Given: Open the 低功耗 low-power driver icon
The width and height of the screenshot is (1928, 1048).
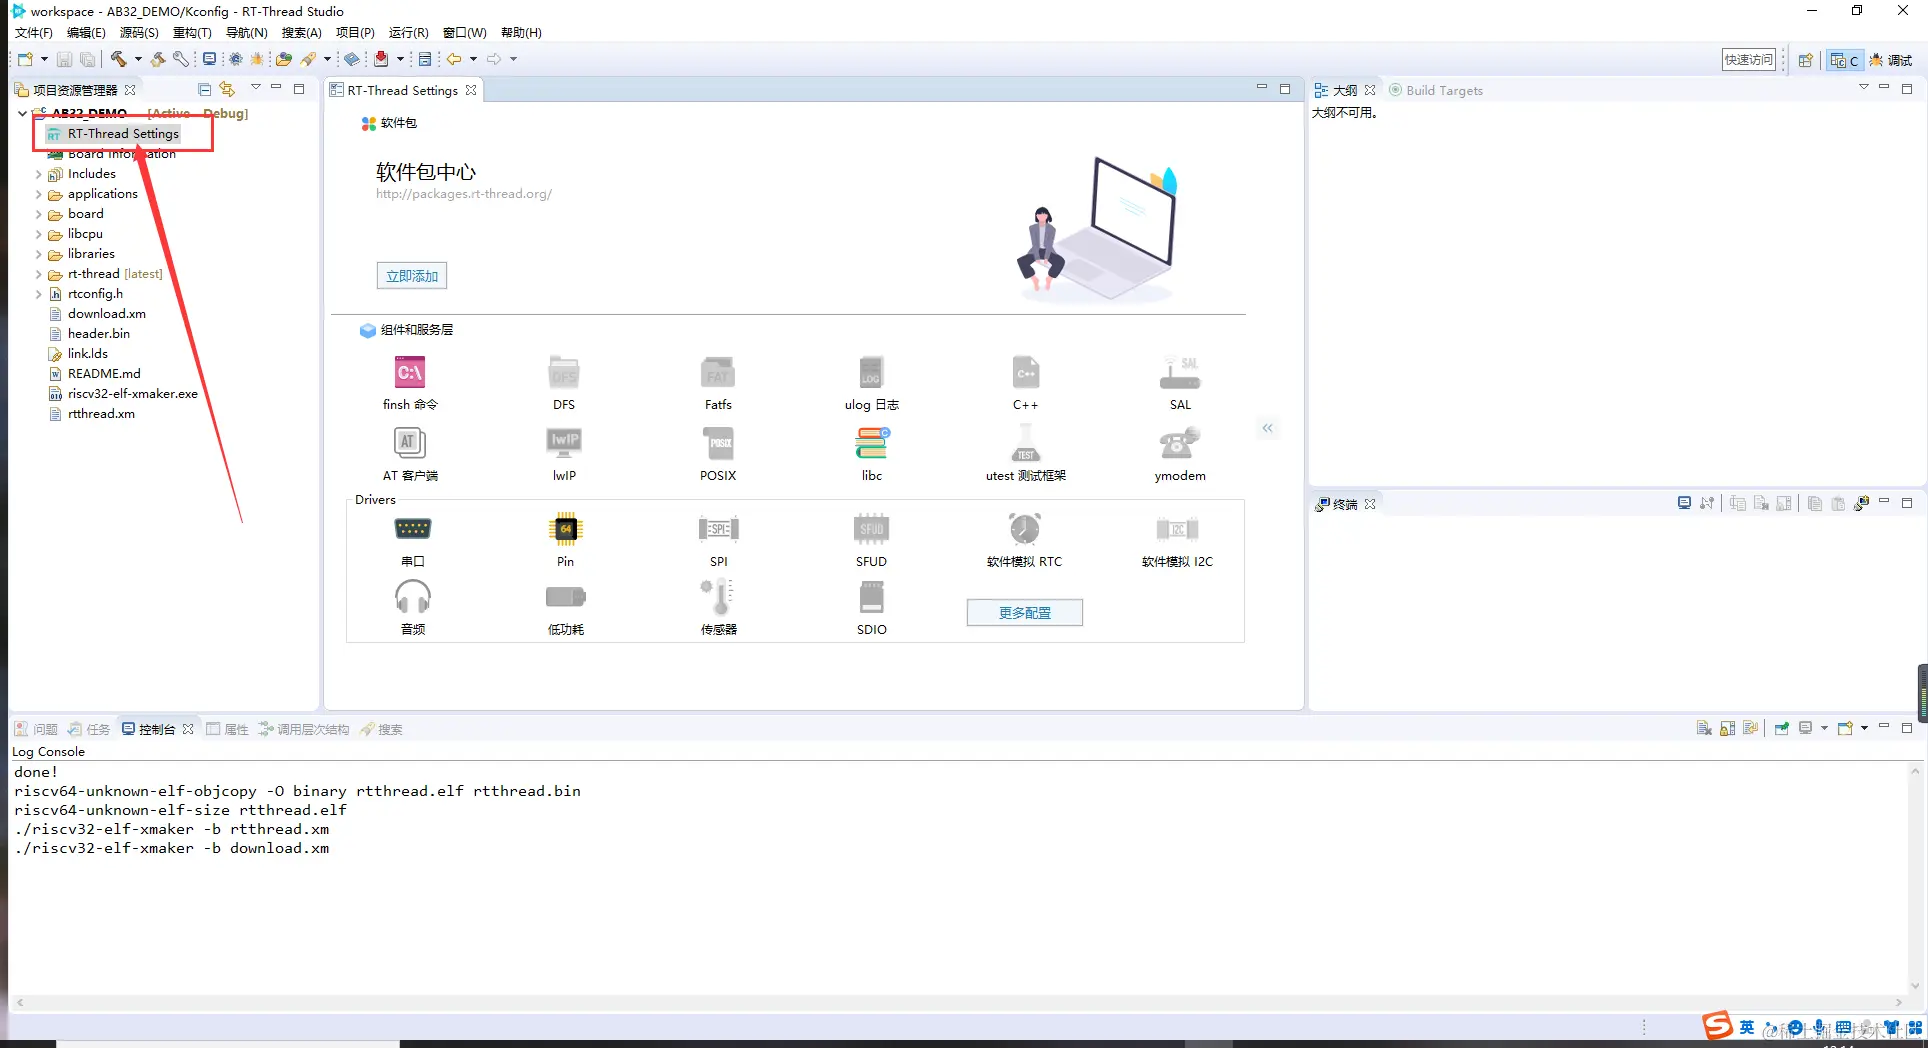Looking at the screenshot, I should click(x=565, y=597).
